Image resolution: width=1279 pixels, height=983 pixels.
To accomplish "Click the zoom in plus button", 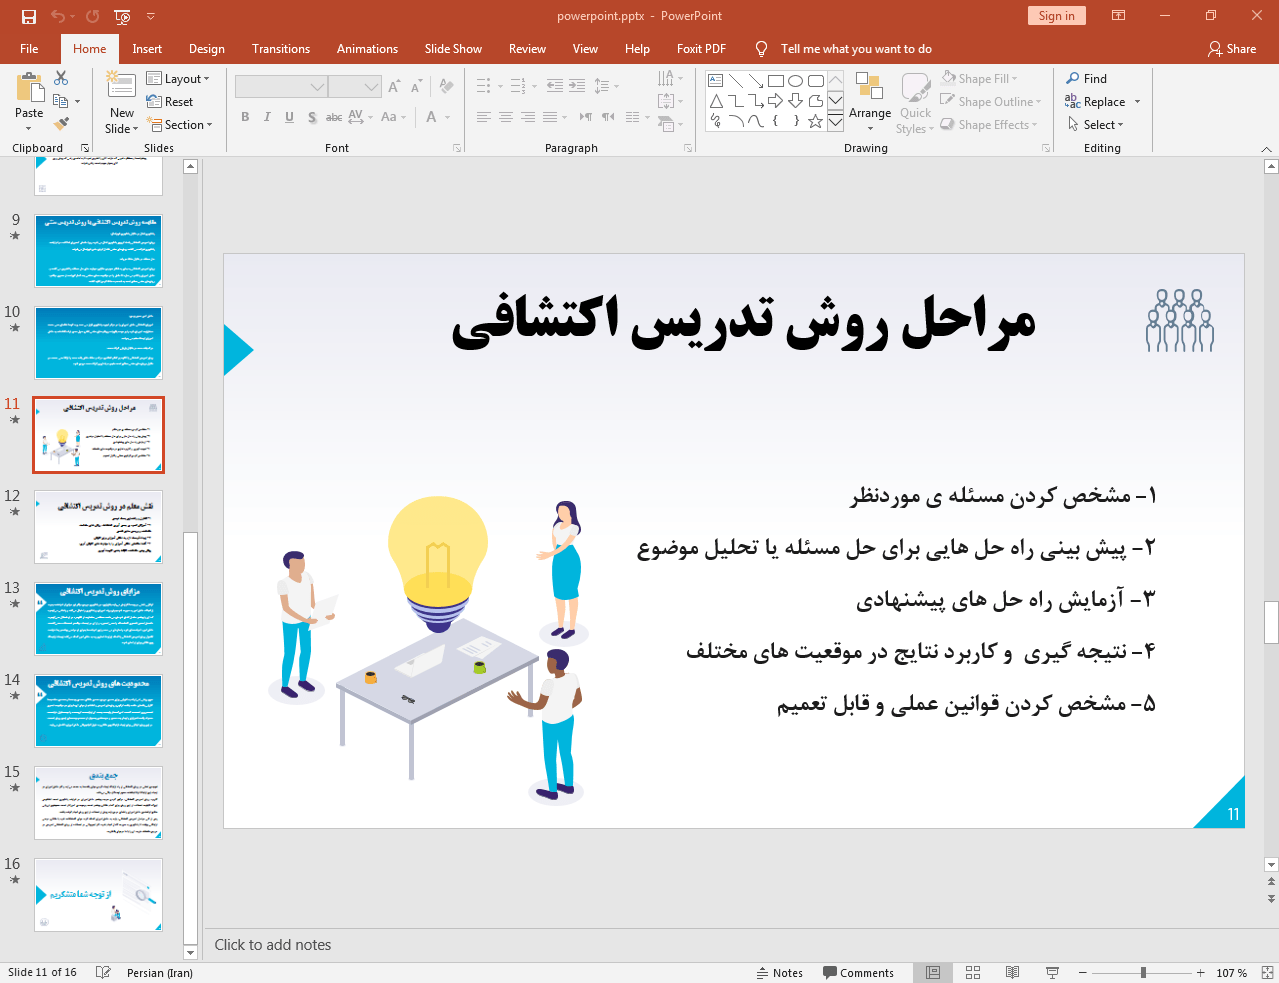I will [1201, 972].
